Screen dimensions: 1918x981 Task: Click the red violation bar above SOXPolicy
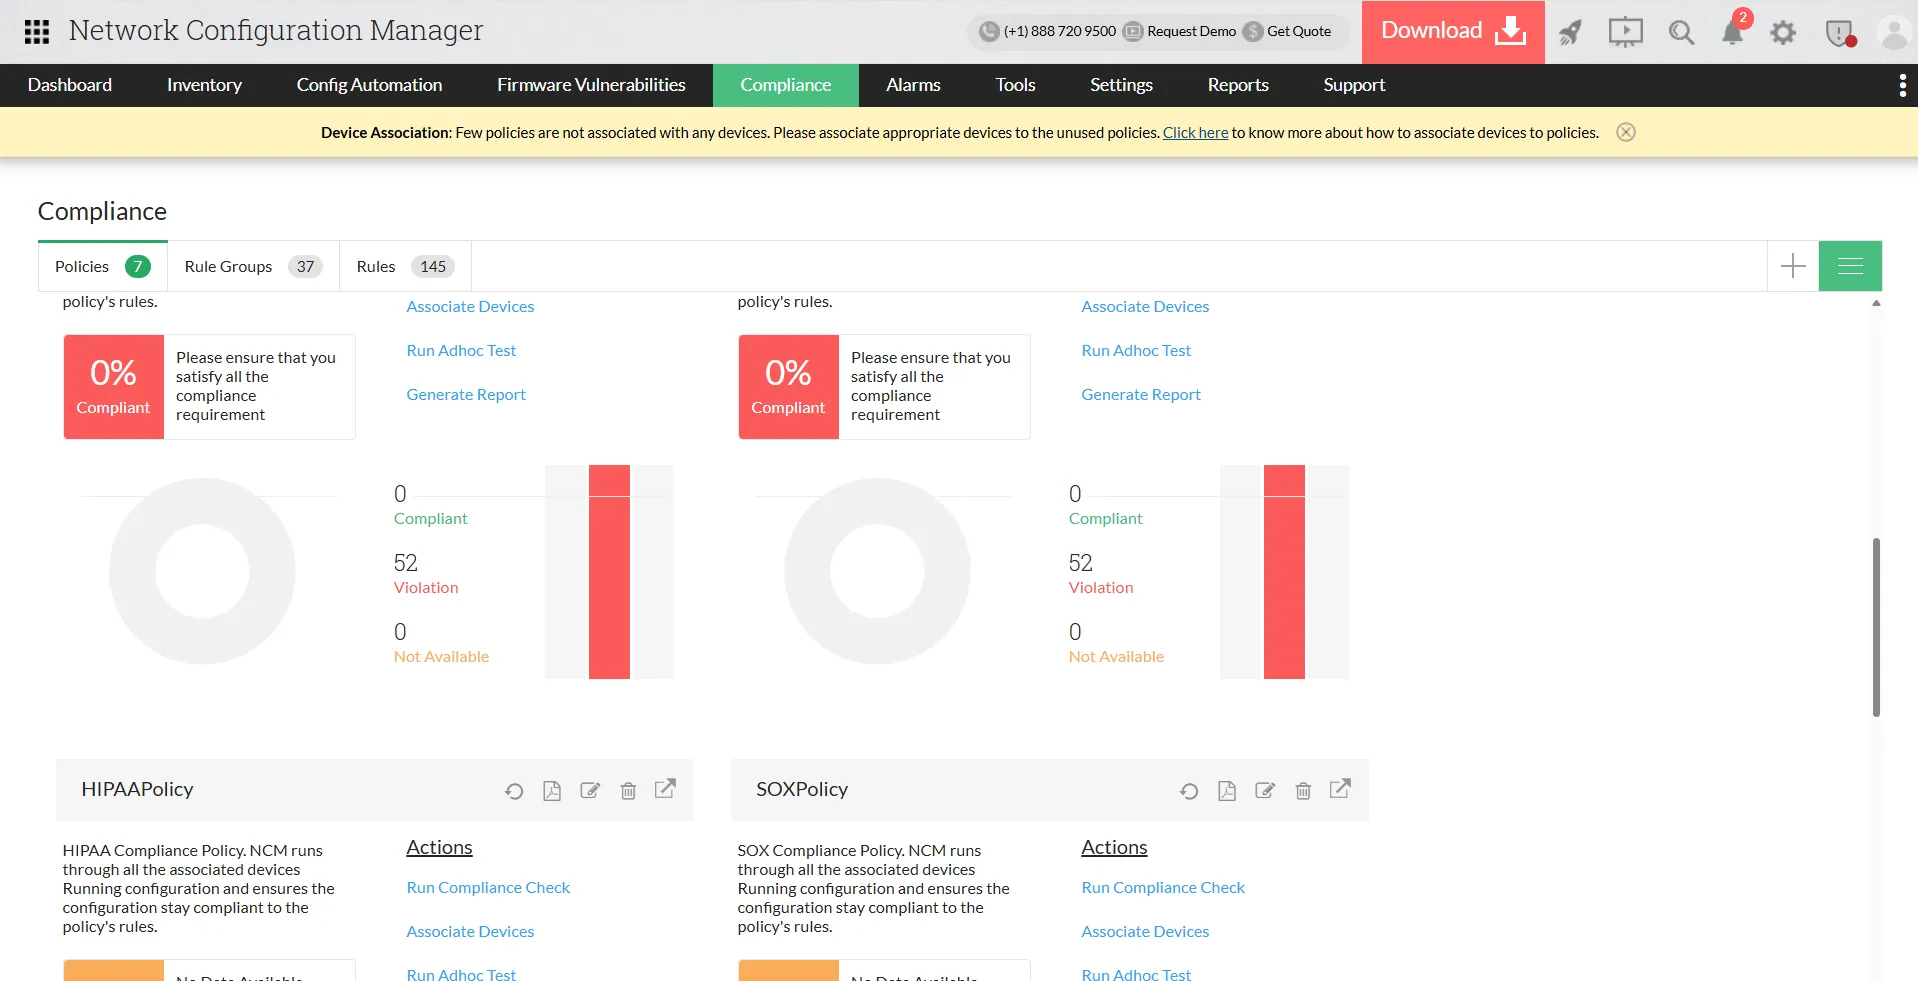pyautogui.click(x=1284, y=572)
